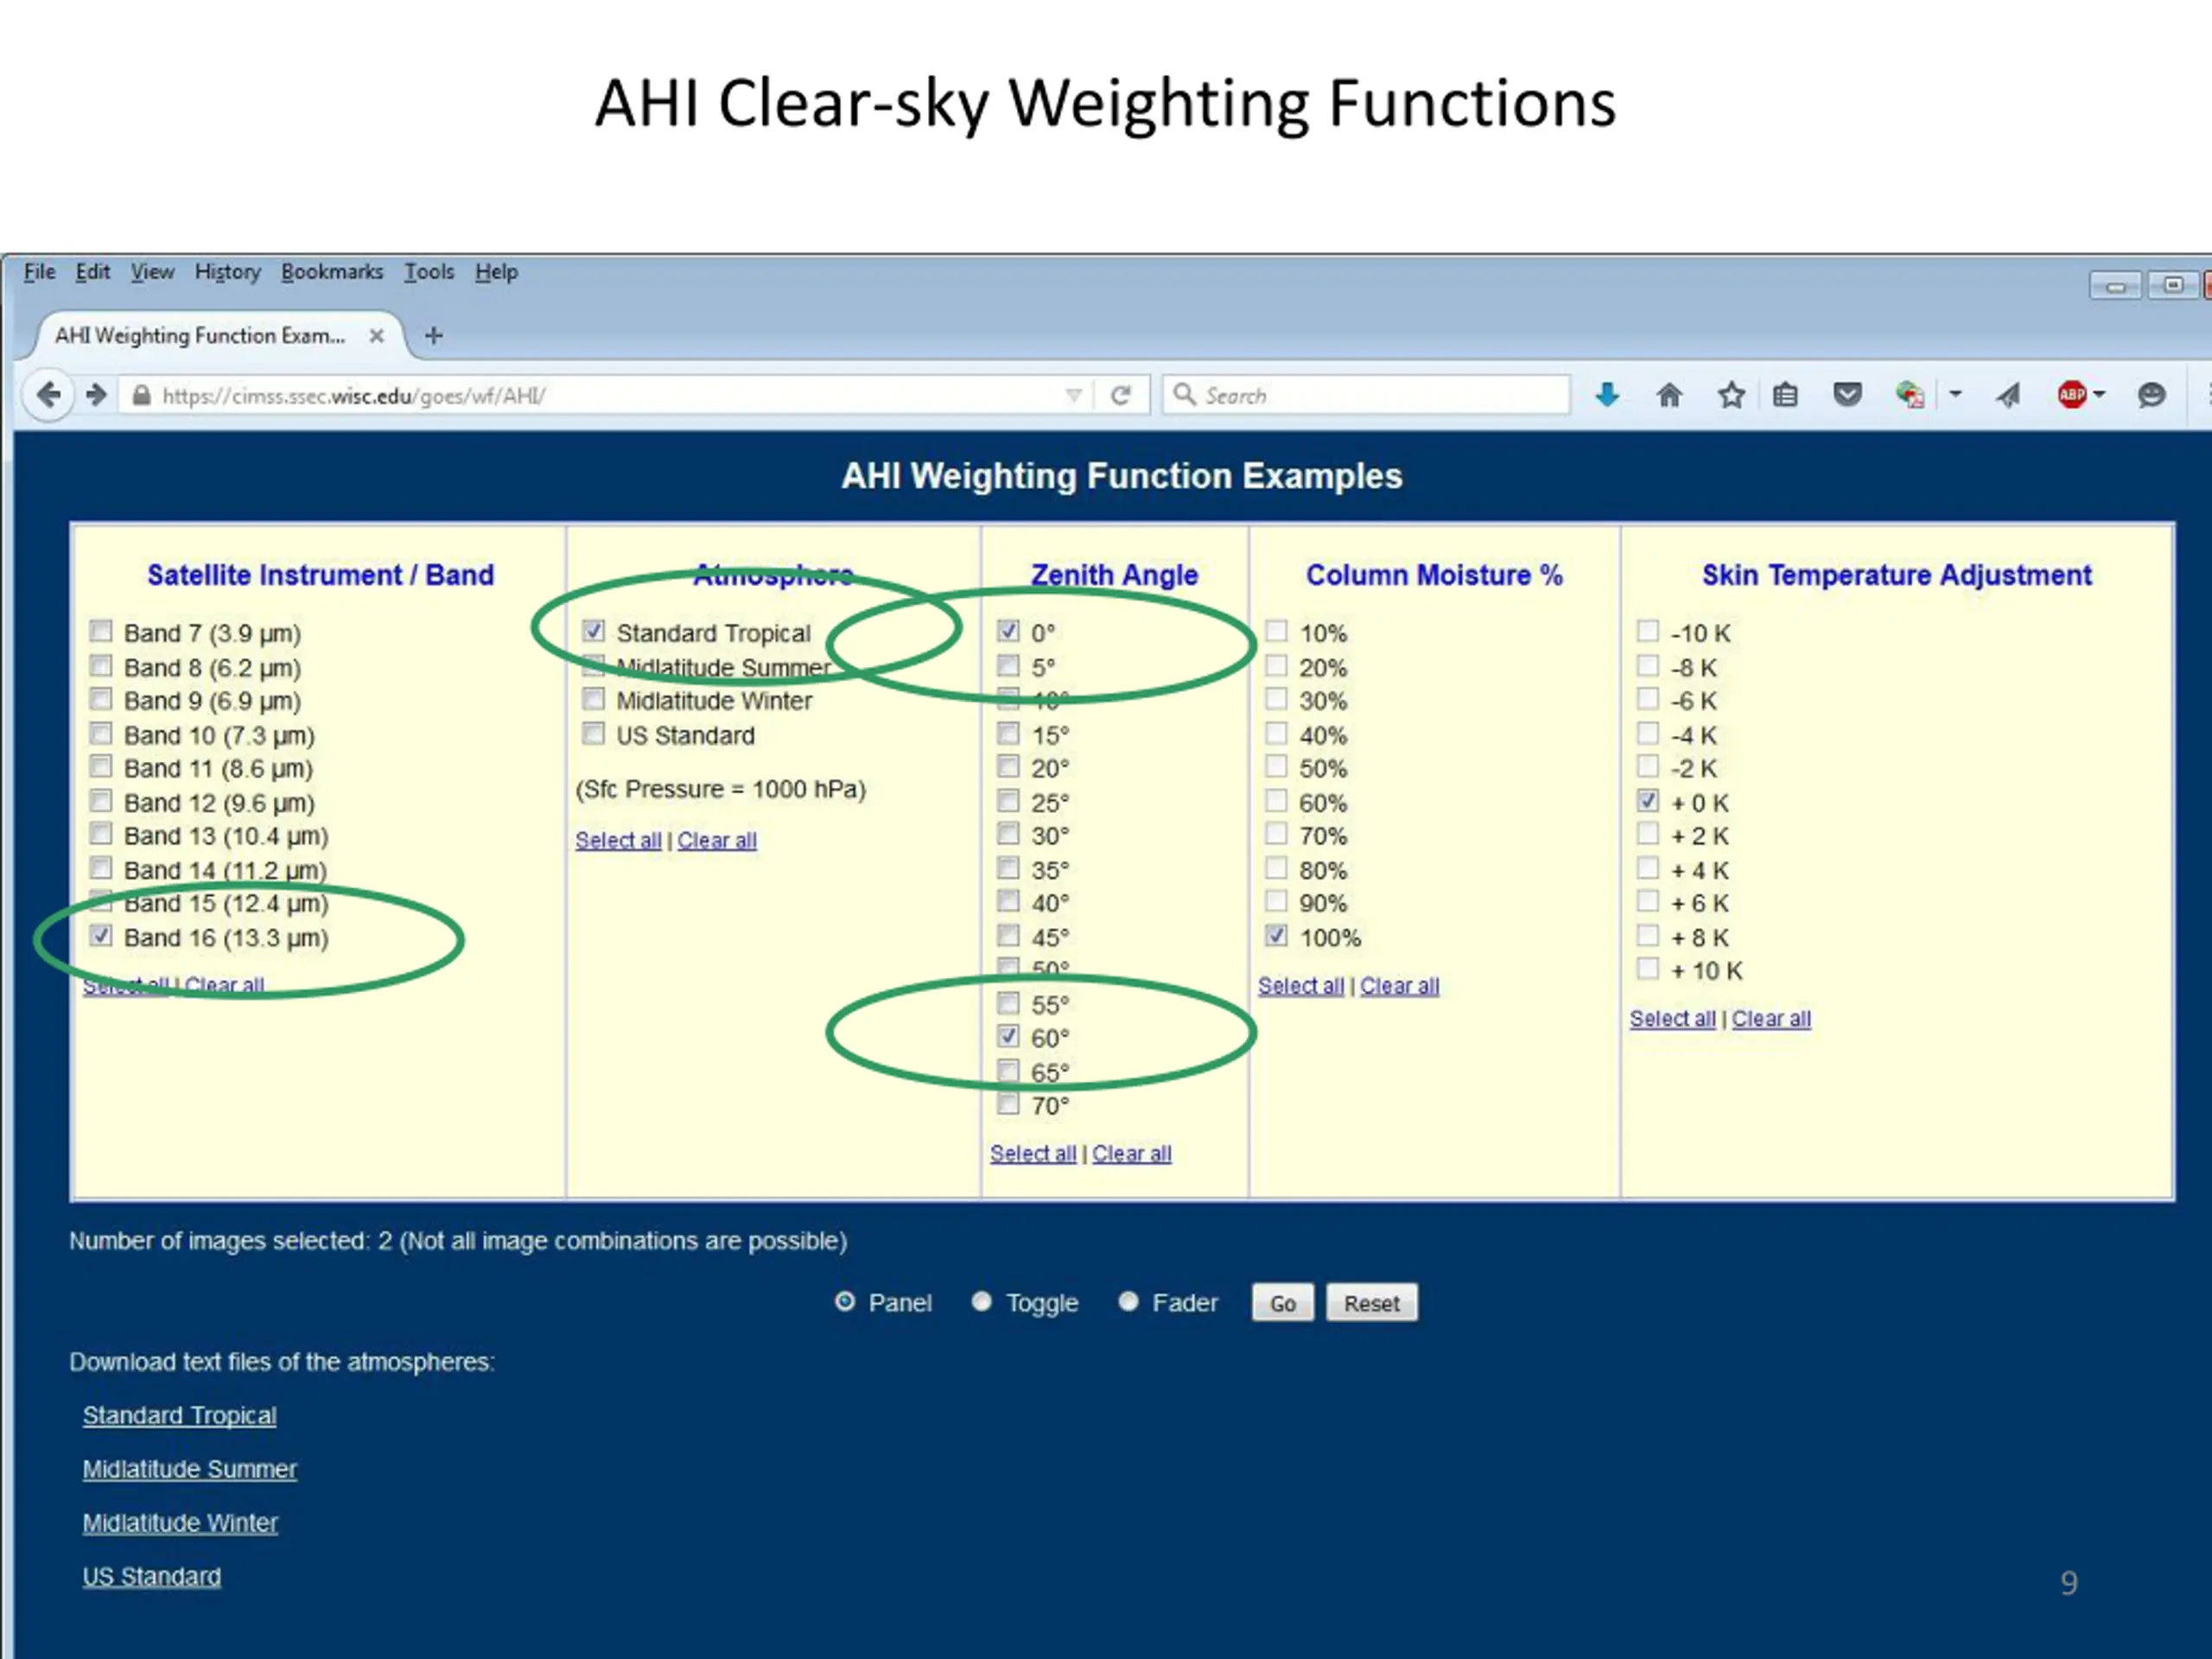The width and height of the screenshot is (2212, 1659).
Task: Check the US Standard atmosphere checkbox
Action: pos(593,733)
